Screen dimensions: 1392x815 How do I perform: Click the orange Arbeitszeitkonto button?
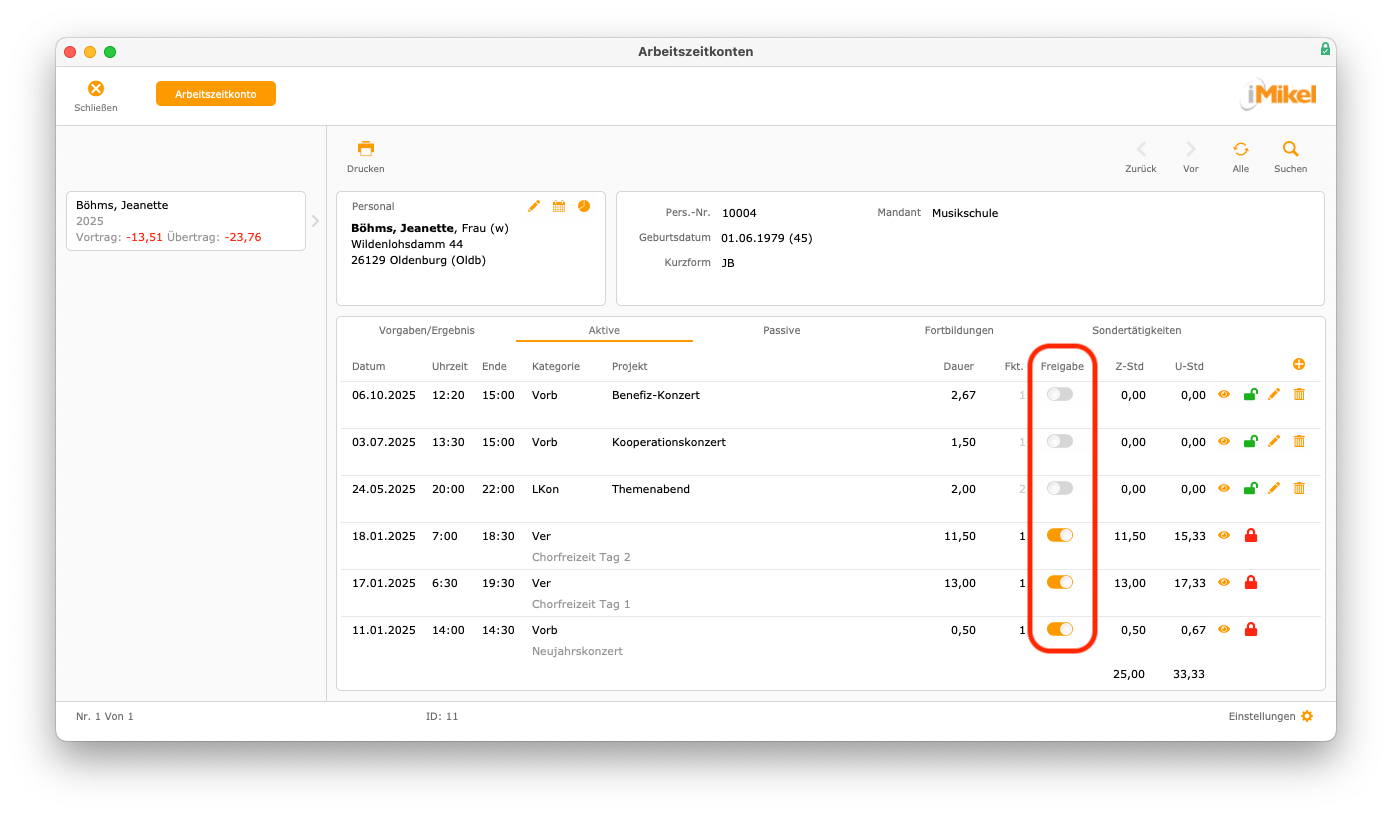point(216,94)
